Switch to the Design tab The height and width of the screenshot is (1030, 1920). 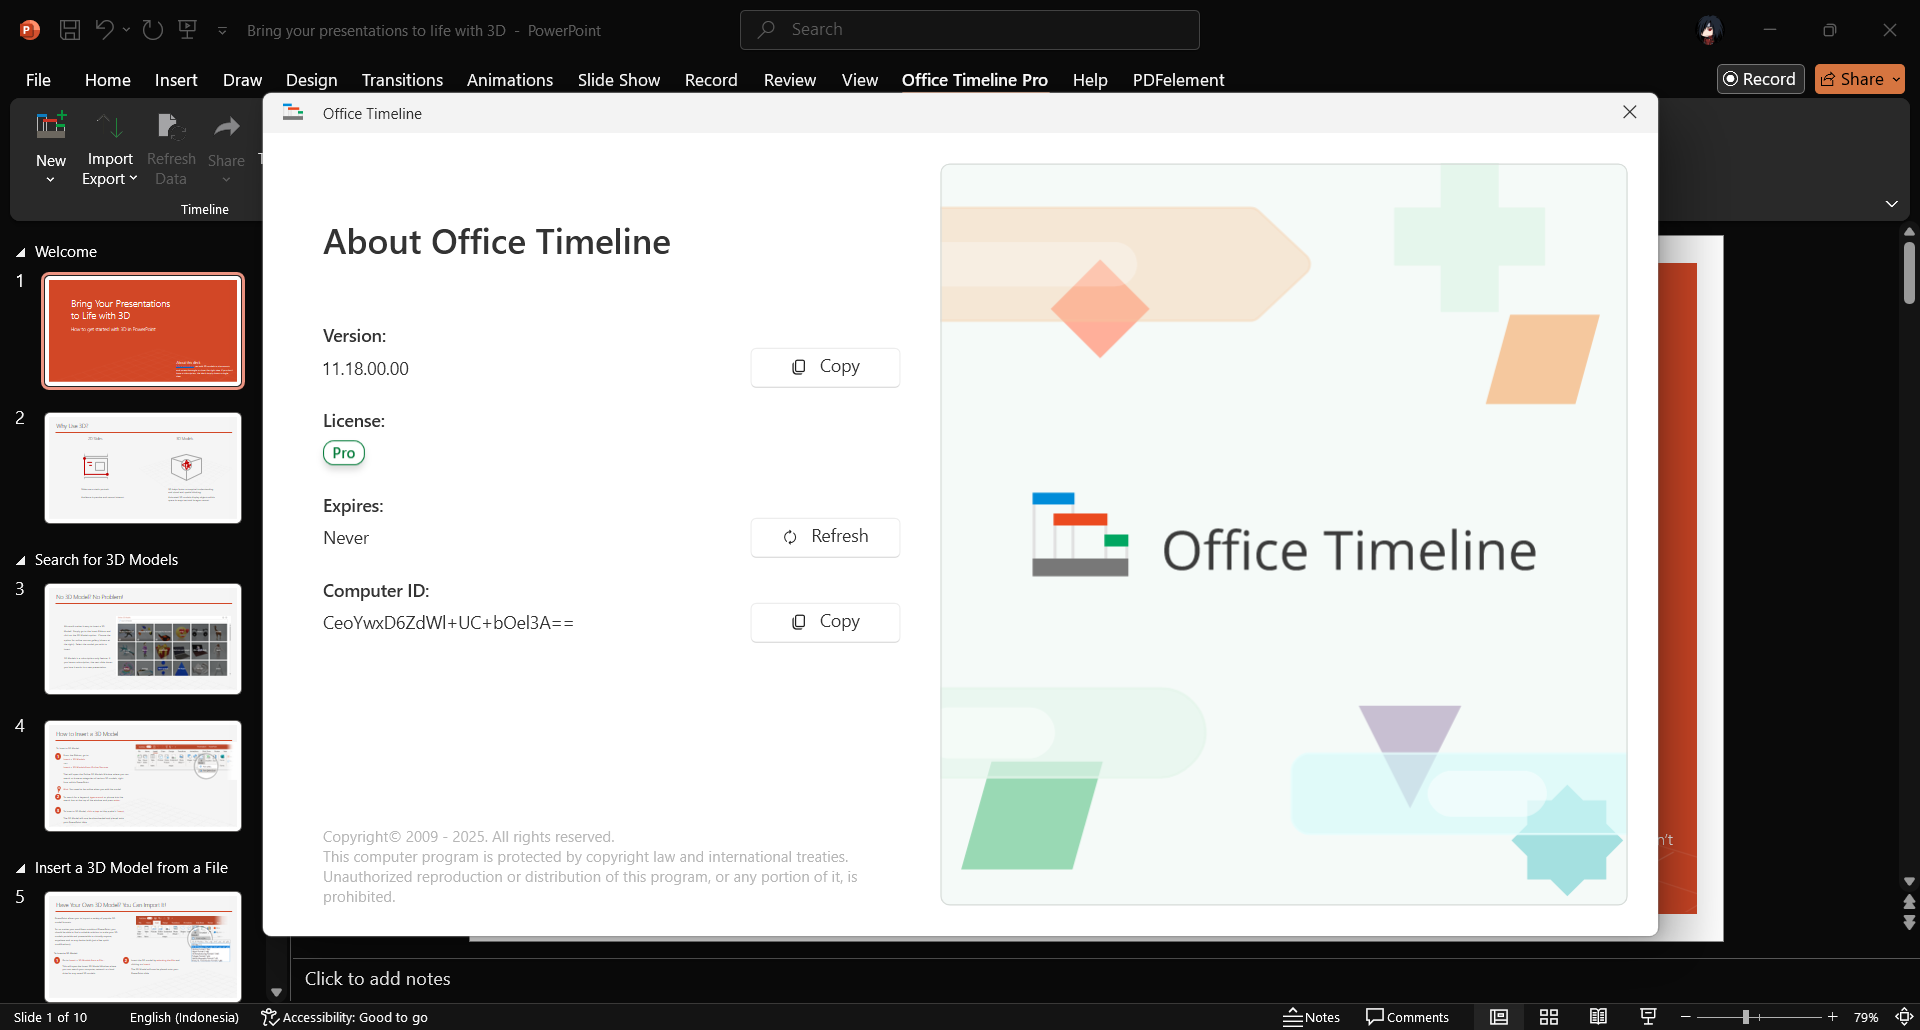[311, 80]
